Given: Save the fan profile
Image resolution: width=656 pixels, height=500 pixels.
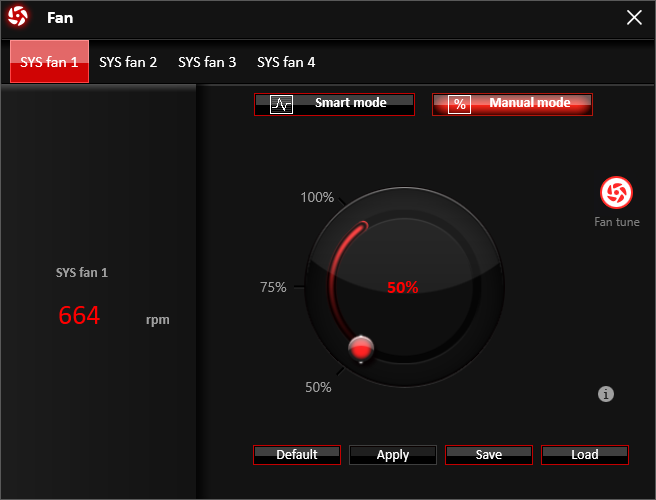Looking at the screenshot, I should coord(489,455).
